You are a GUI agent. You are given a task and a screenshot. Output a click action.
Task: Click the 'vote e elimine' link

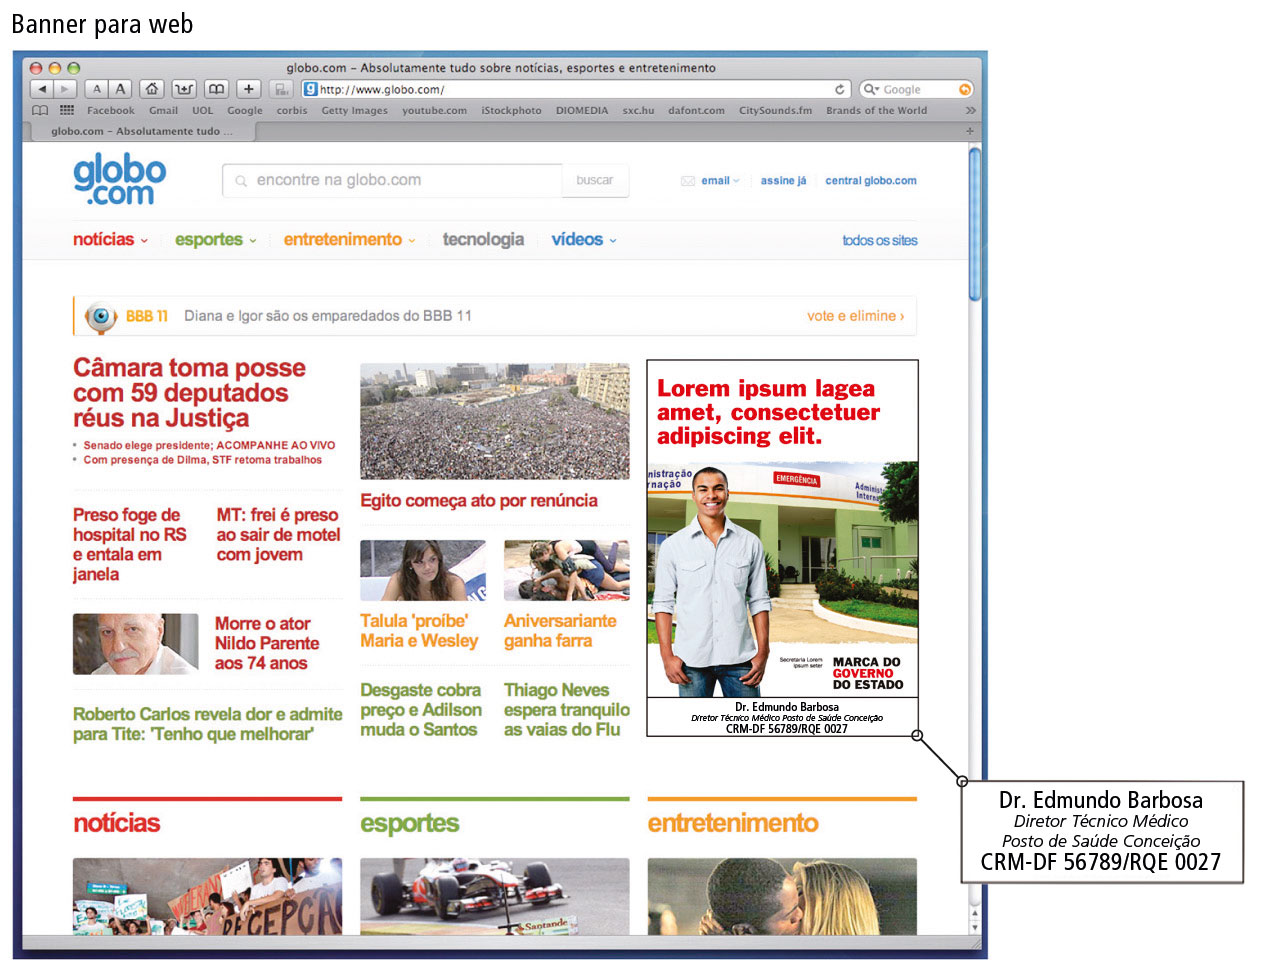coord(855,316)
